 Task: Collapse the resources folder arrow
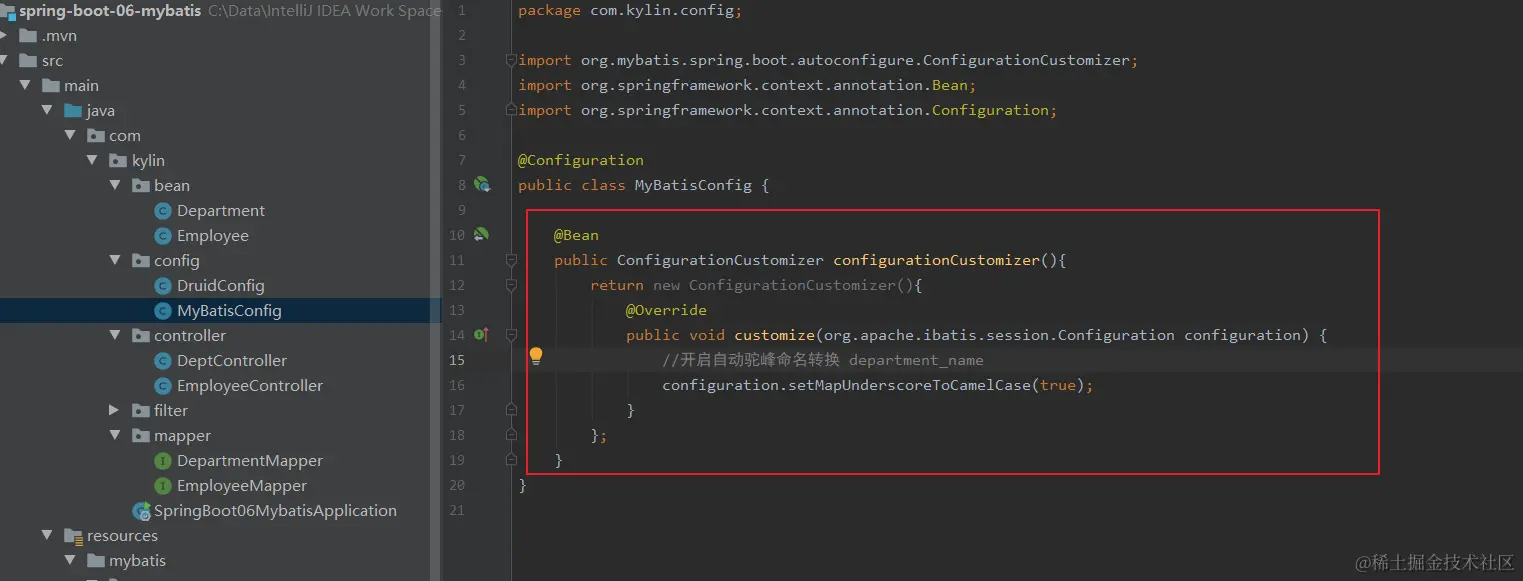click(x=47, y=535)
